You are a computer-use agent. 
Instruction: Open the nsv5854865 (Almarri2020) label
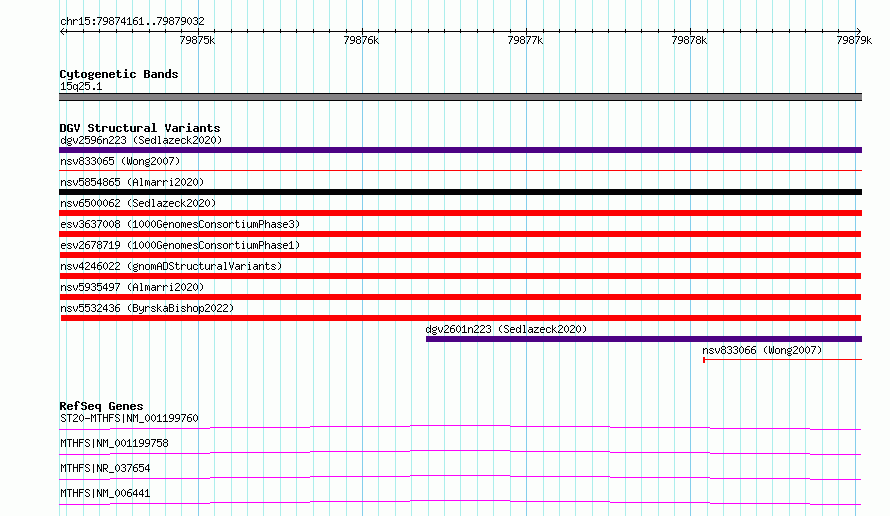[x=132, y=182]
